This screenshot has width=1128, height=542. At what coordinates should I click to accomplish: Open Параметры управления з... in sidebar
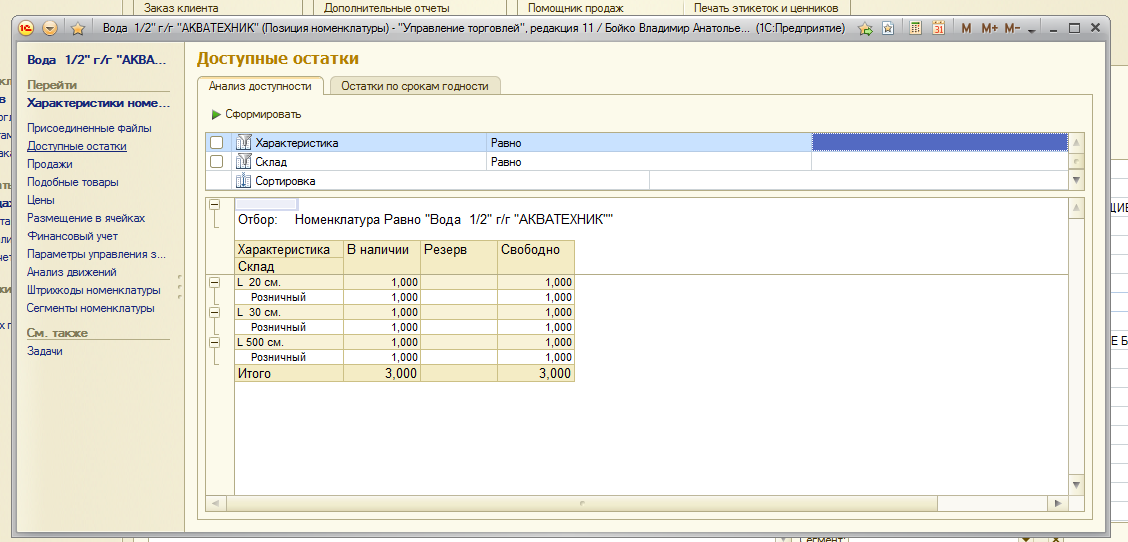click(x=96, y=254)
